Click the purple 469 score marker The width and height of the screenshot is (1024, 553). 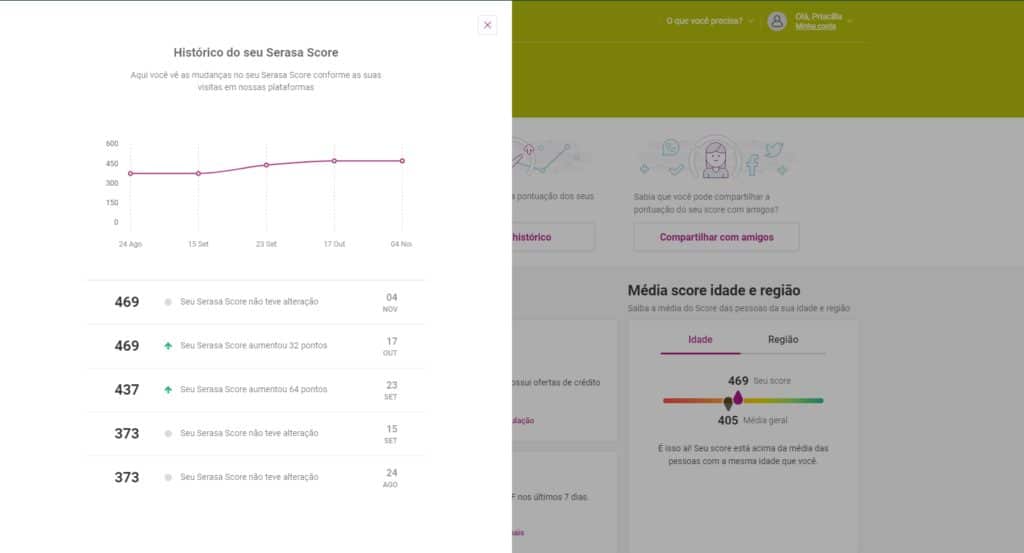(x=738, y=397)
